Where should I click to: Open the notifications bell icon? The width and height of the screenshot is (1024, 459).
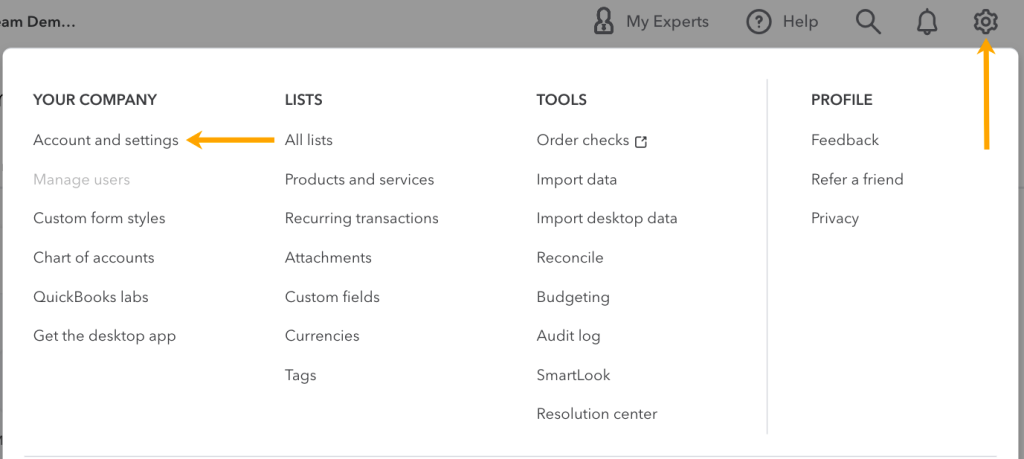click(928, 21)
